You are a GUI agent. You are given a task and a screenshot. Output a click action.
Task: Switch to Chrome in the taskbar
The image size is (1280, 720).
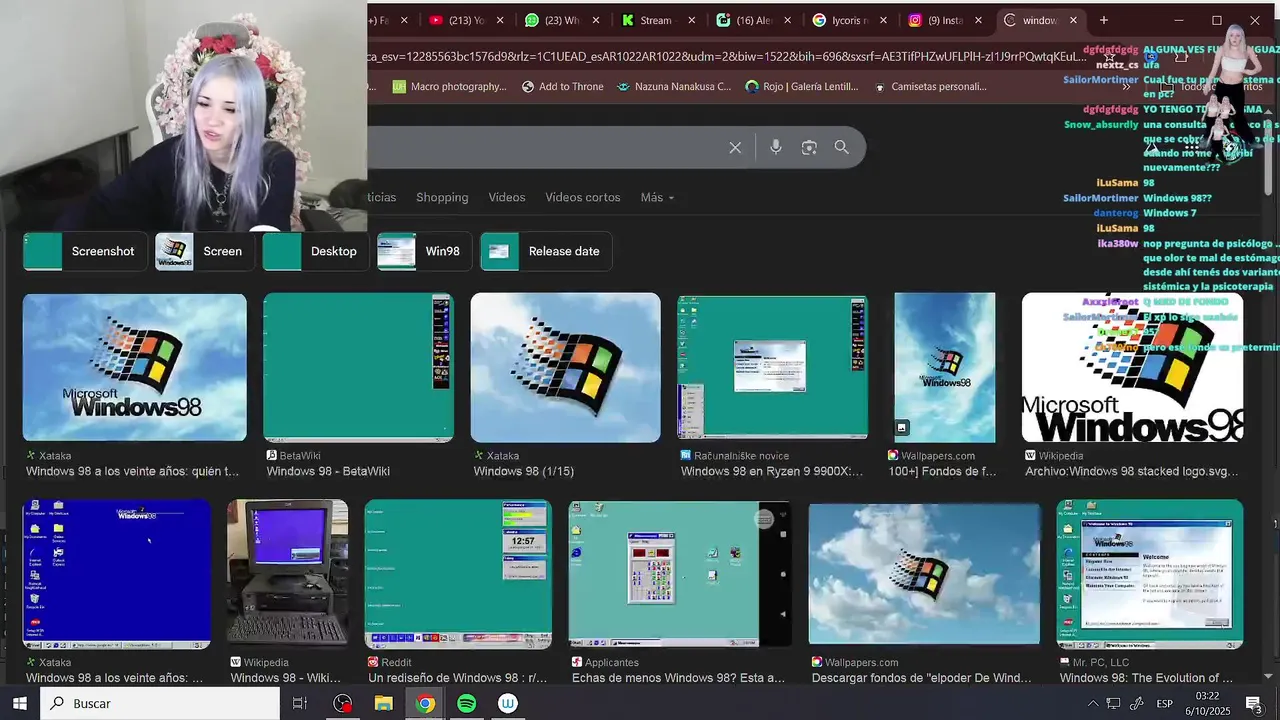click(x=426, y=704)
